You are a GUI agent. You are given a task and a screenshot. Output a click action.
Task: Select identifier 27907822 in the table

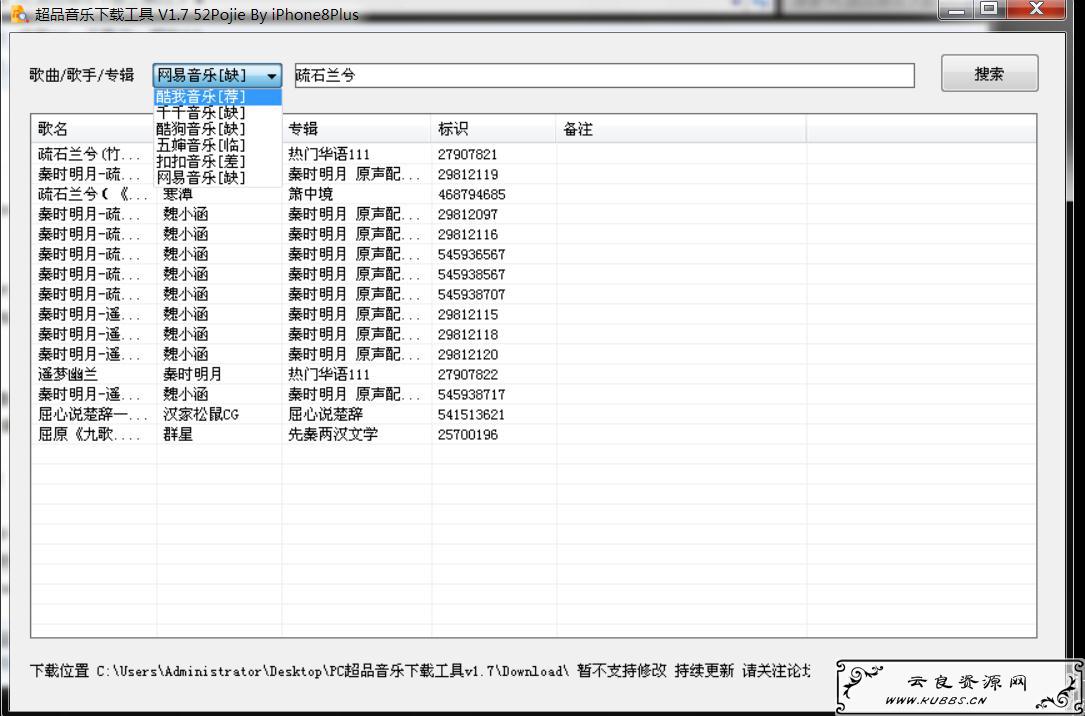468,375
